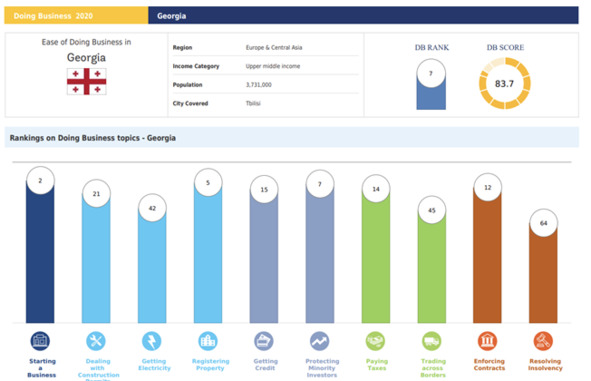Open the Registering Property building icon
Screen dimensions: 591x381
[208, 341]
